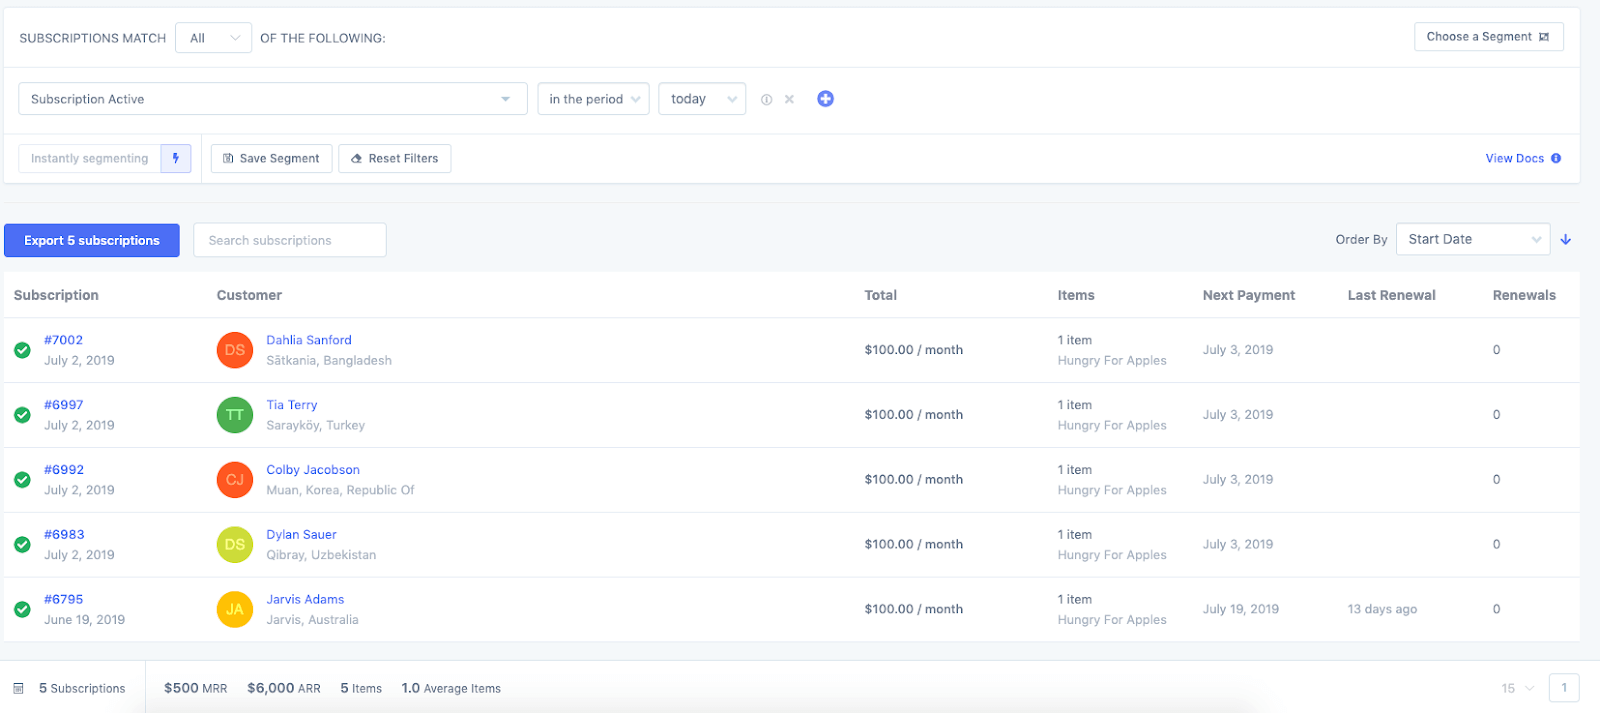Toggle the instant segmenting lightning button
Image resolution: width=1600 pixels, height=713 pixels.
click(x=176, y=158)
